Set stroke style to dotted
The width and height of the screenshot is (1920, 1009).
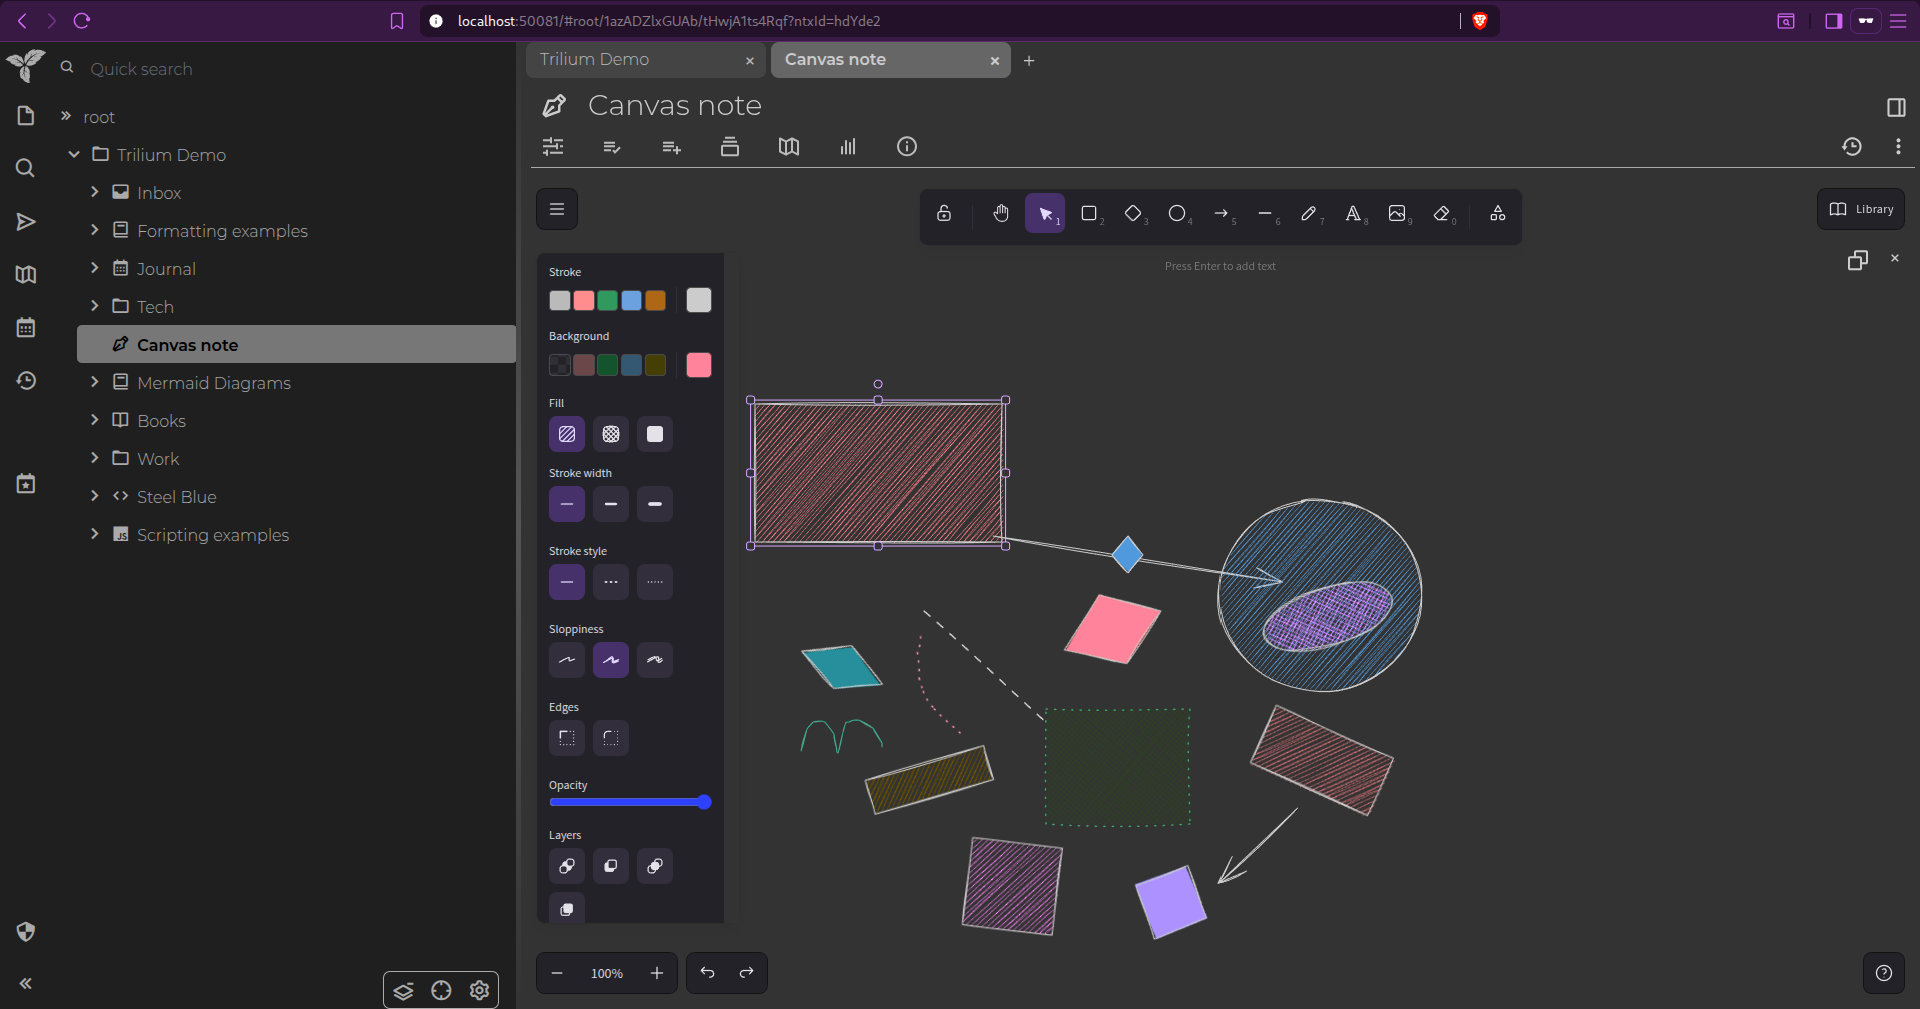(x=655, y=582)
